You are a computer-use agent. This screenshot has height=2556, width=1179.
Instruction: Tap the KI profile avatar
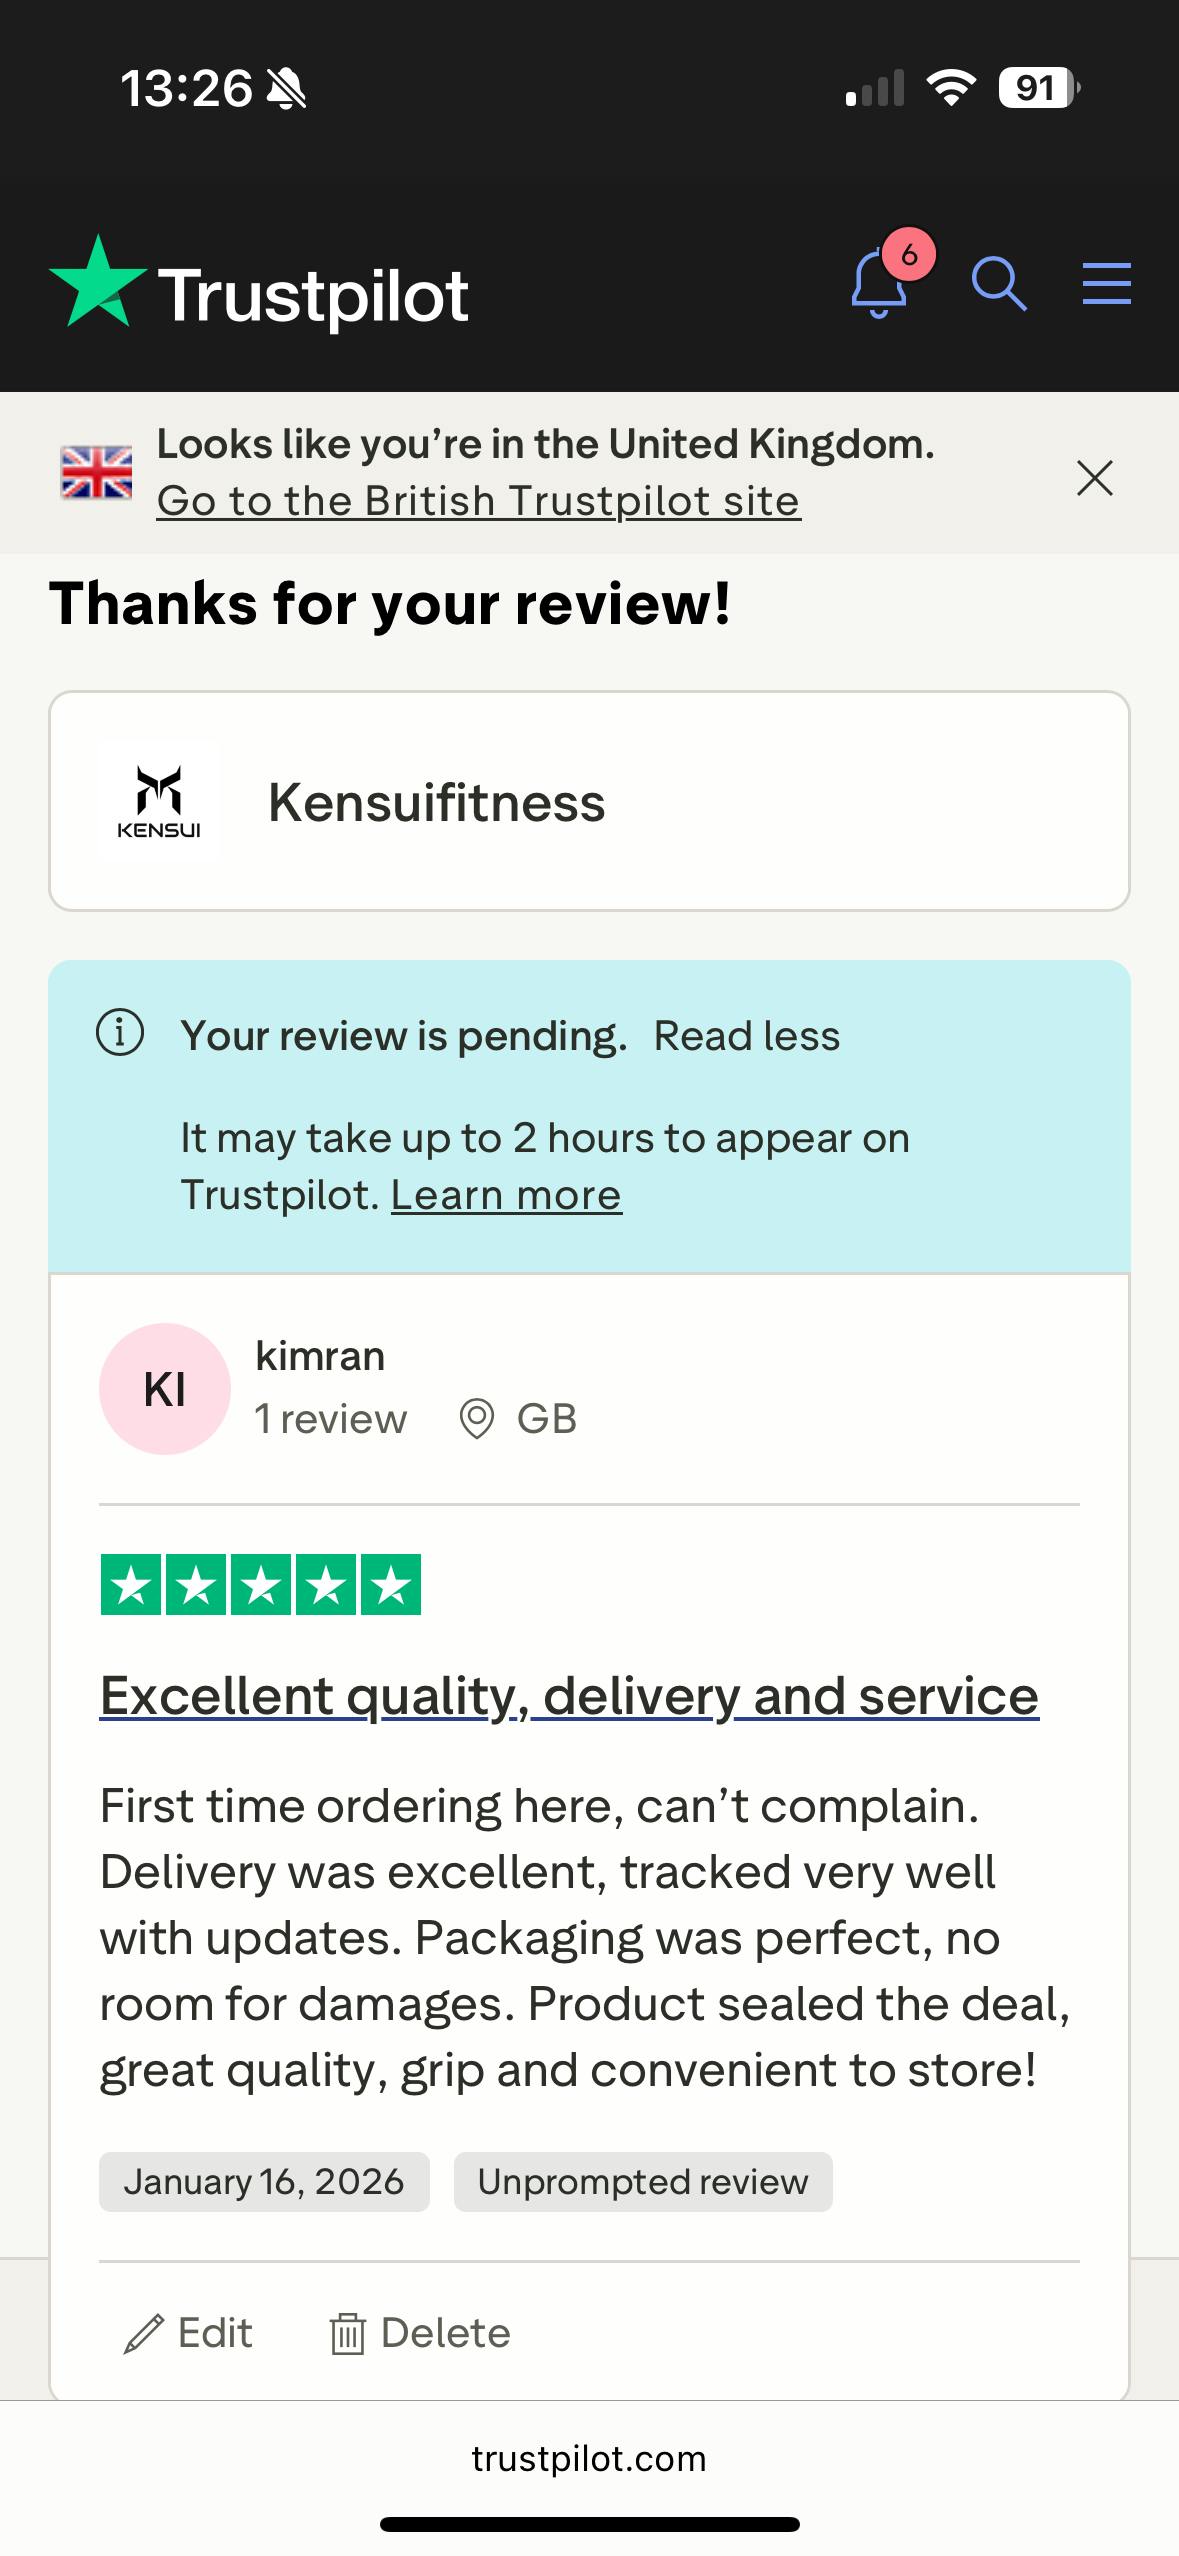coord(165,1389)
